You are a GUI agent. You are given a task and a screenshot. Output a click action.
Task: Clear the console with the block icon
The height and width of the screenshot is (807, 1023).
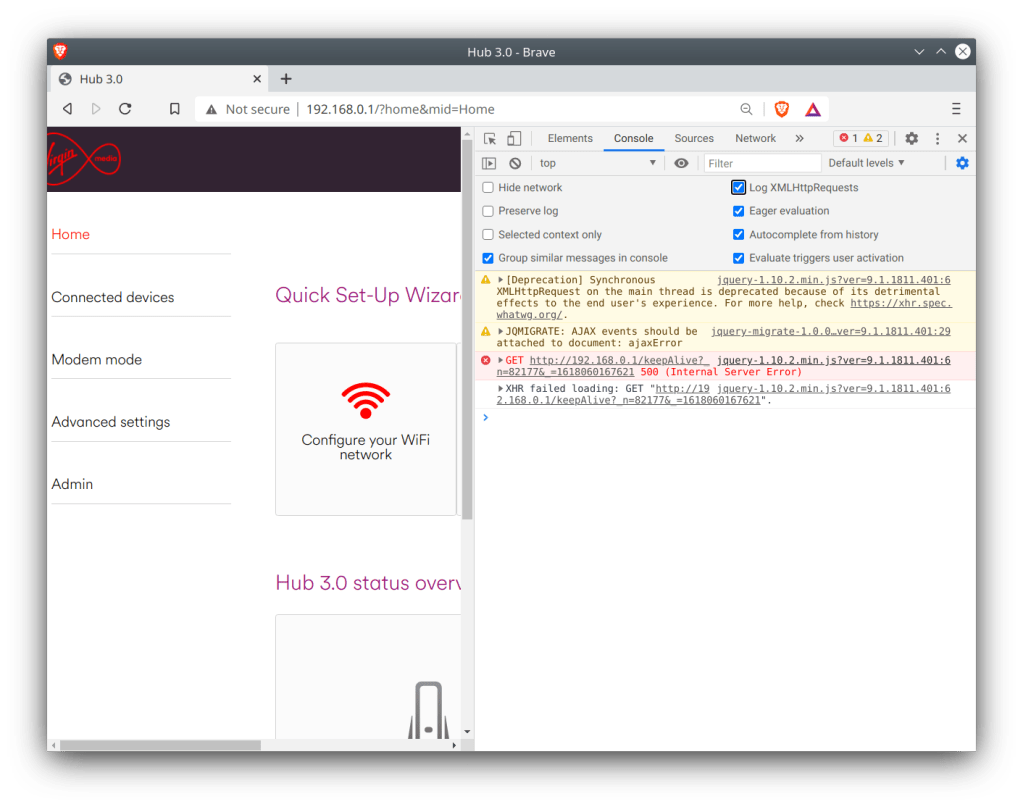(x=515, y=163)
